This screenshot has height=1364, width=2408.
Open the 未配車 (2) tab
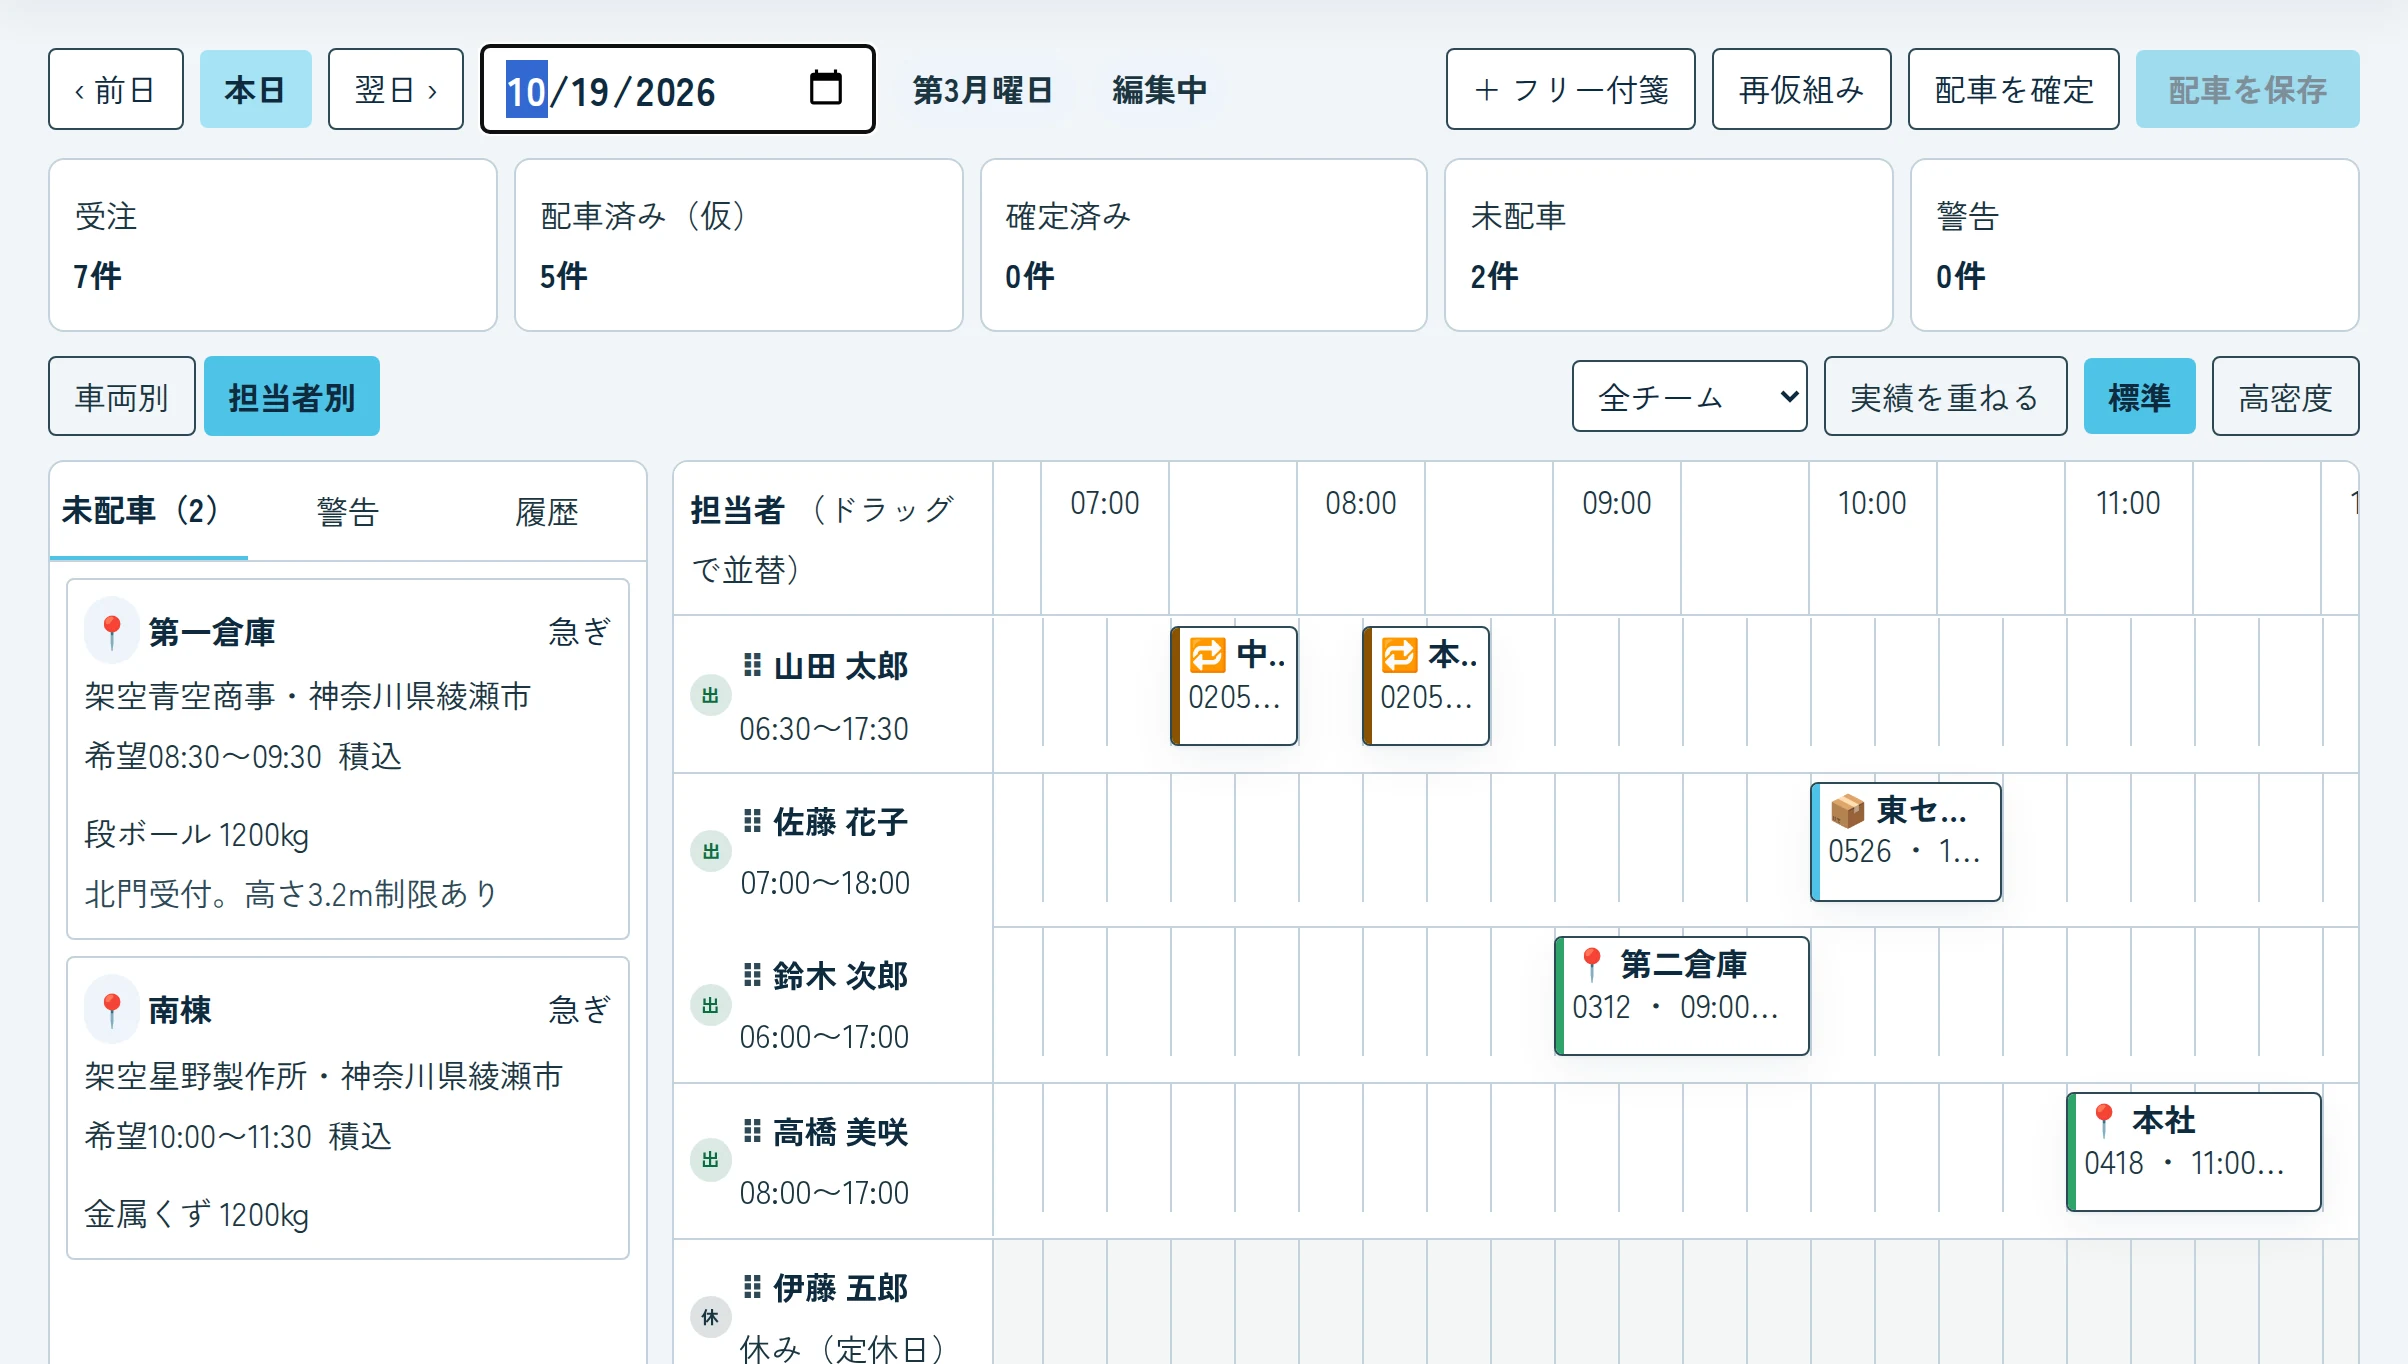[x=148, y=511]
